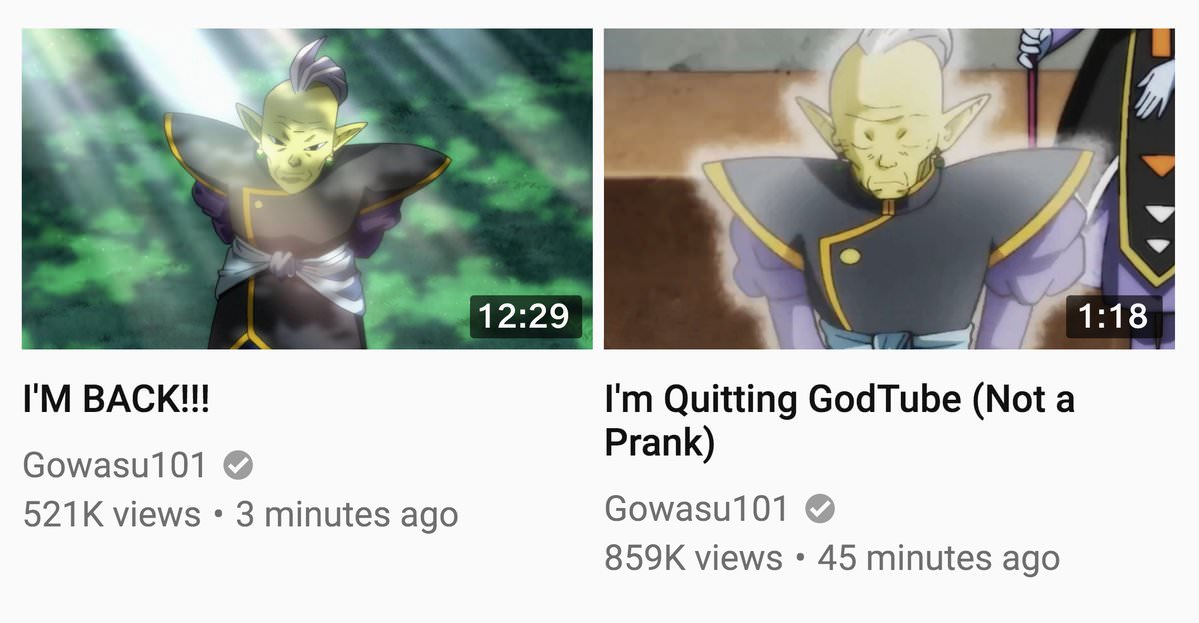Click verified checkmark badge under Quitting GodTube video
This screenshot has width=1199, height=623.
click(x=820, y=509)
